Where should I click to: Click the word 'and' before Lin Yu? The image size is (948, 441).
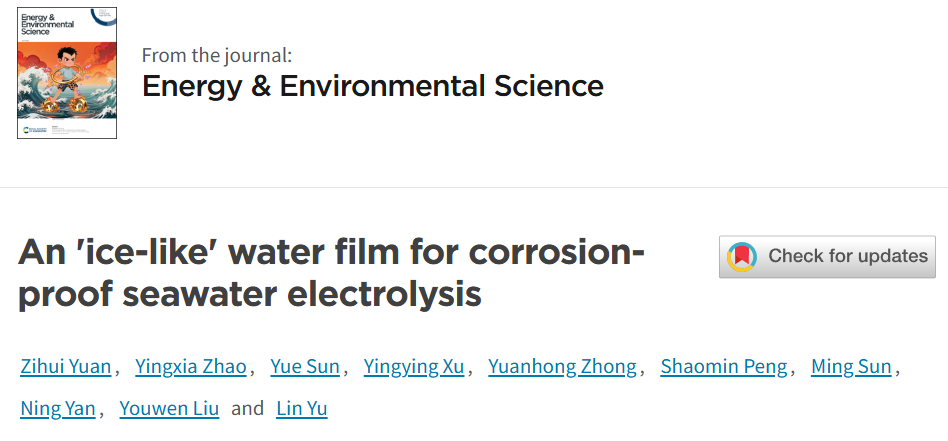248,408
